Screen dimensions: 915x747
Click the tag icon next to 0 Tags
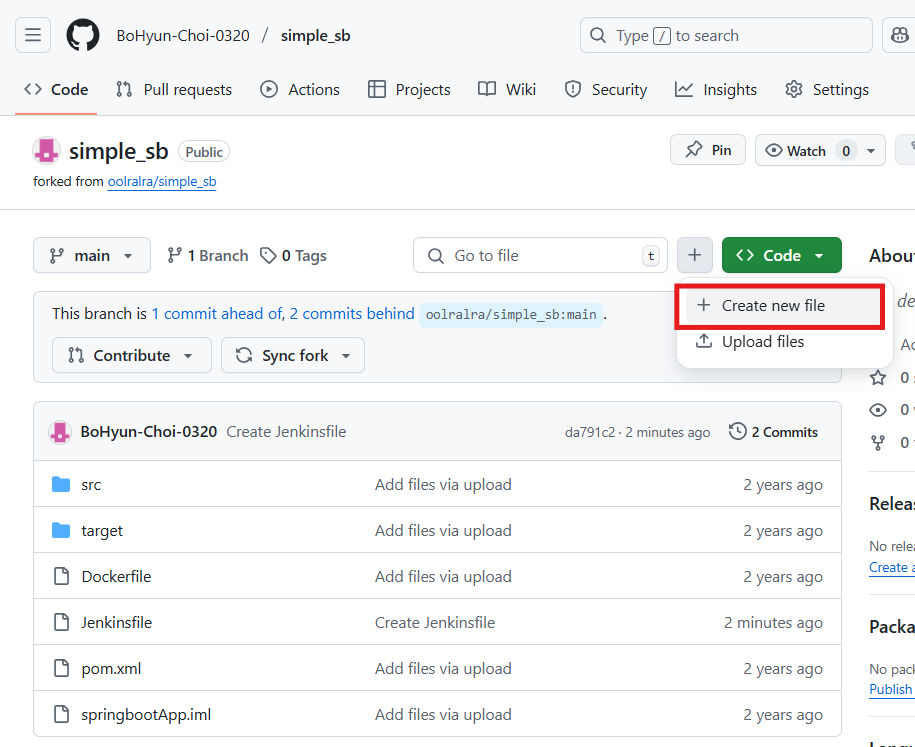tap(268, 256)
